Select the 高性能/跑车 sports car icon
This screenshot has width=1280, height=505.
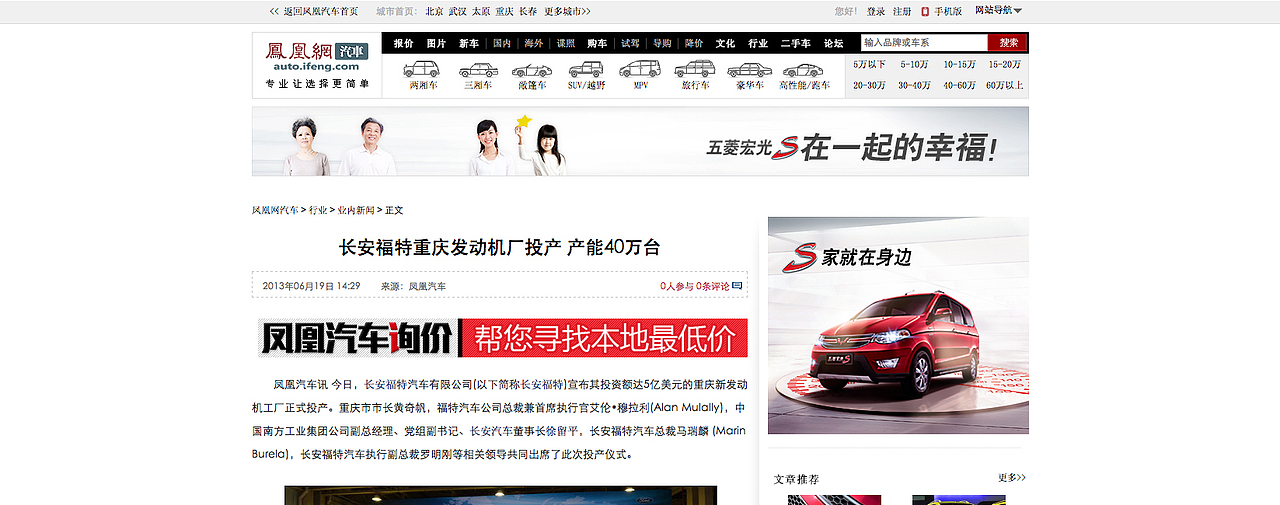pos(804,70)
